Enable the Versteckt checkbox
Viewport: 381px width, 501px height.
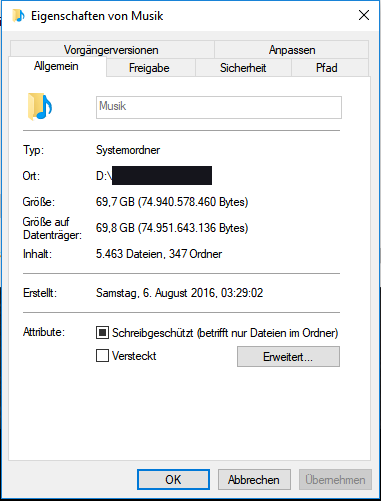[x=102, y=355]
